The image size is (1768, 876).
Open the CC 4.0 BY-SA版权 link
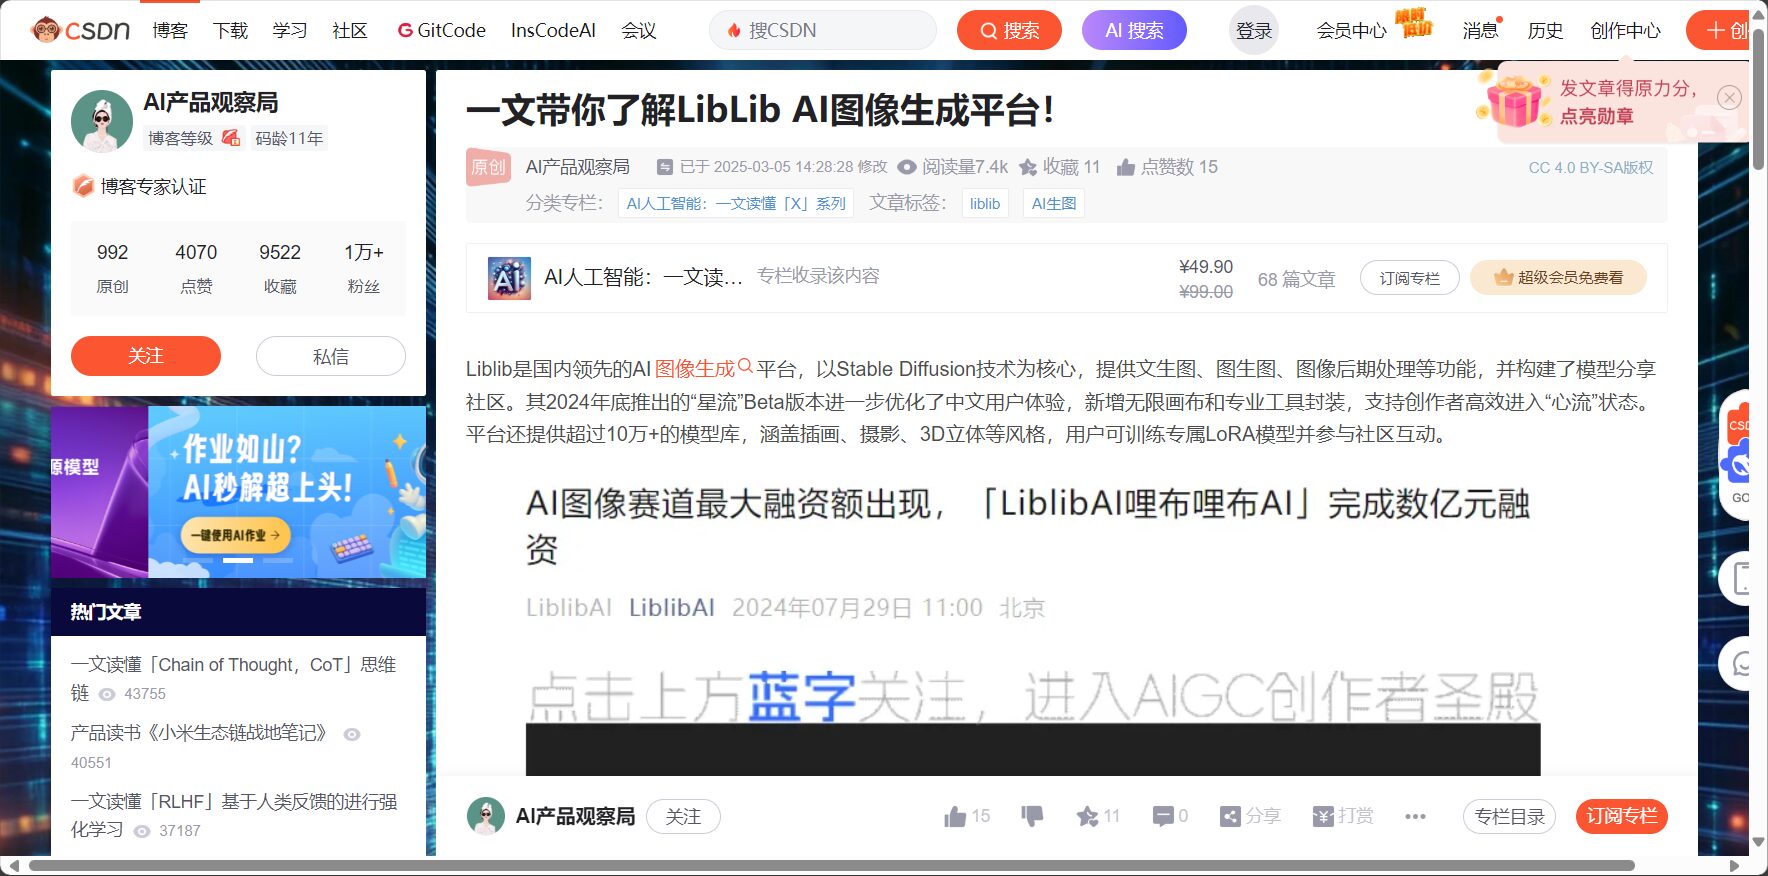tap(1591, 167)
